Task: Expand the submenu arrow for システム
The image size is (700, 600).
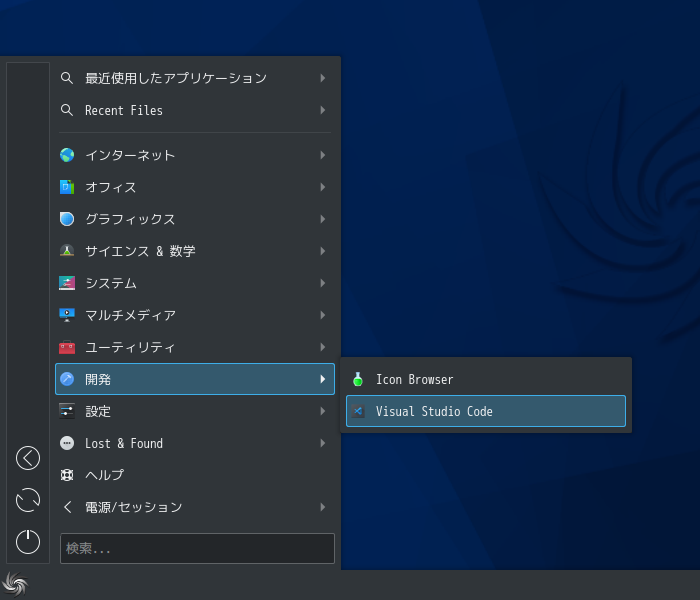Action: pos(323,283)
